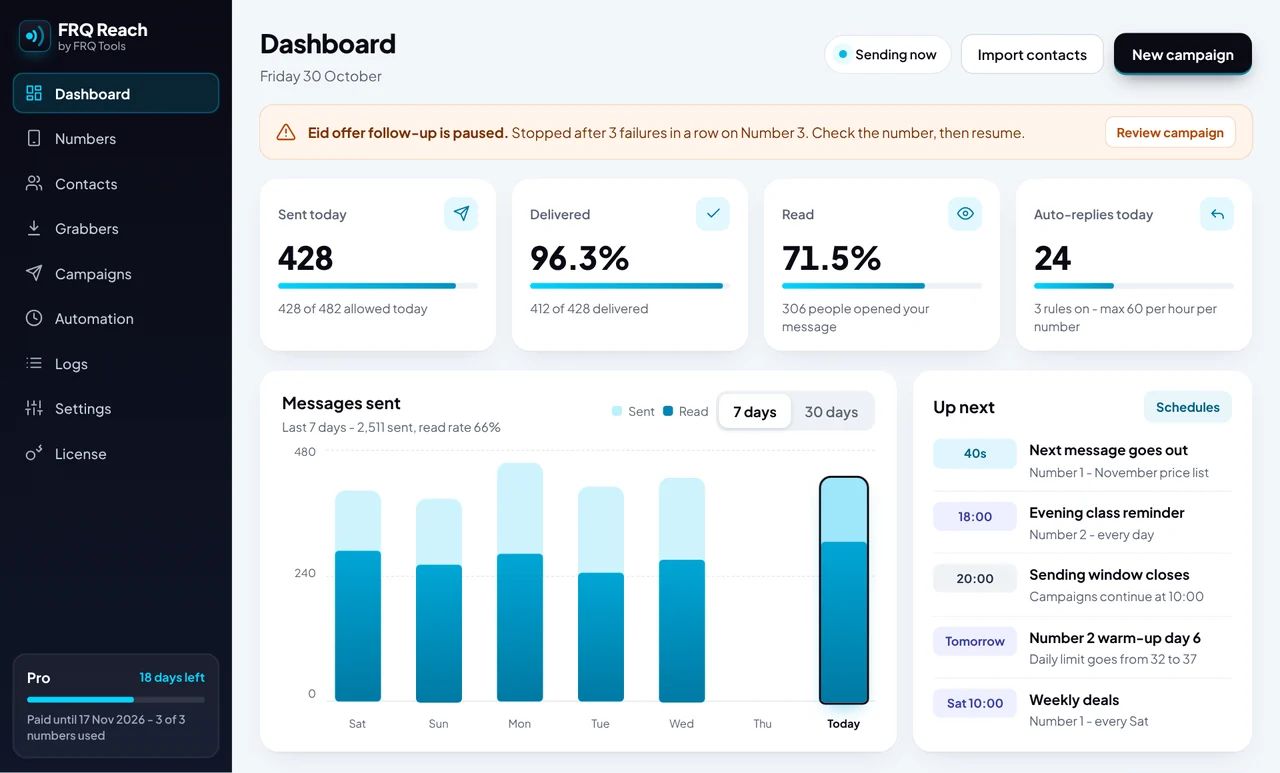Click the "Messages sent" chart title
Image resolution: width=1280 pixels, height=773 pixels.
(341, 403)
